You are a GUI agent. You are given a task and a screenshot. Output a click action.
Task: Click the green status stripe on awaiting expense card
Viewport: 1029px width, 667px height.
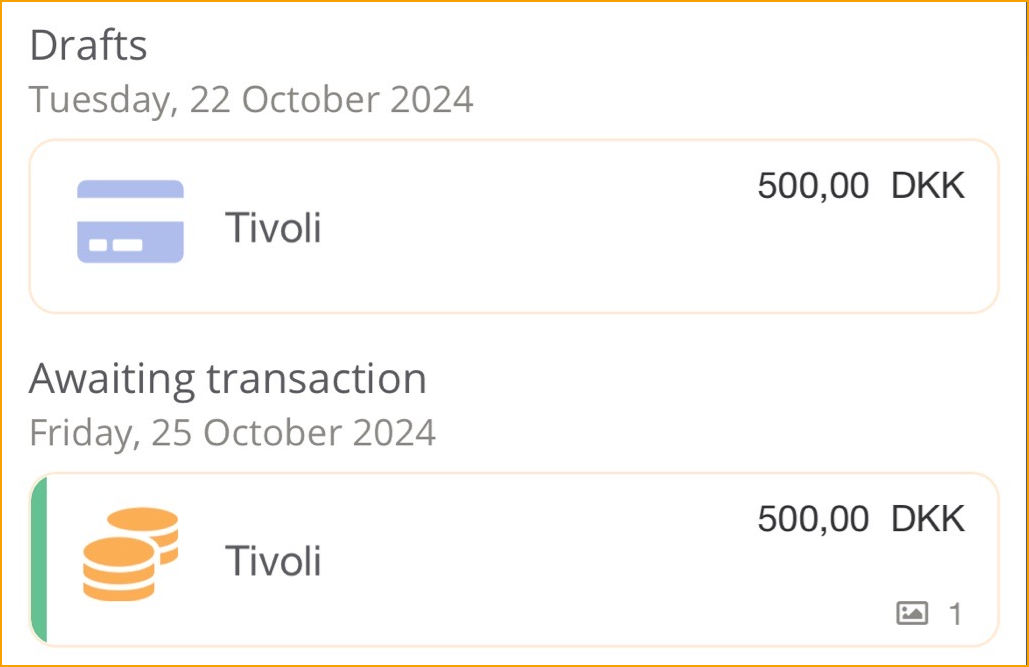pos(39,559)
